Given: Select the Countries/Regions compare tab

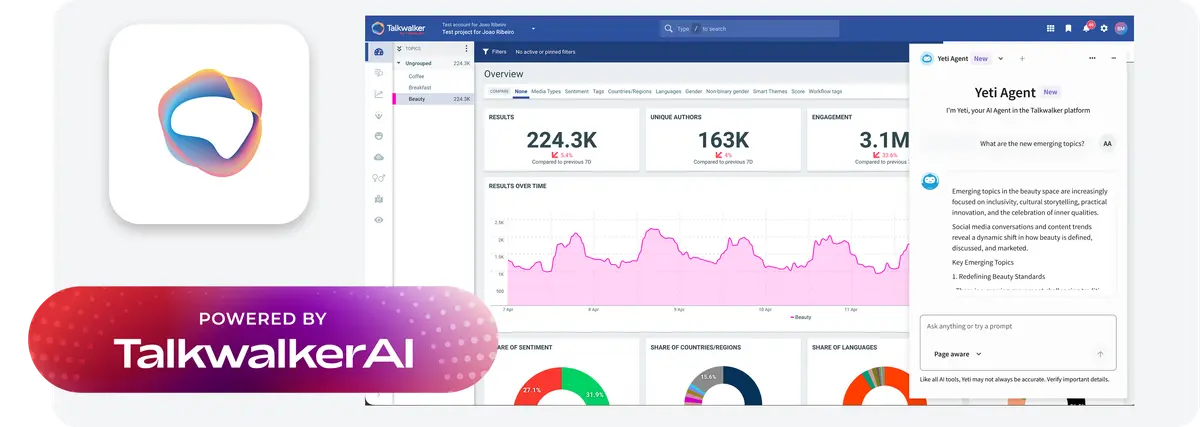Looking at the screenshot, I should (630, 91).
